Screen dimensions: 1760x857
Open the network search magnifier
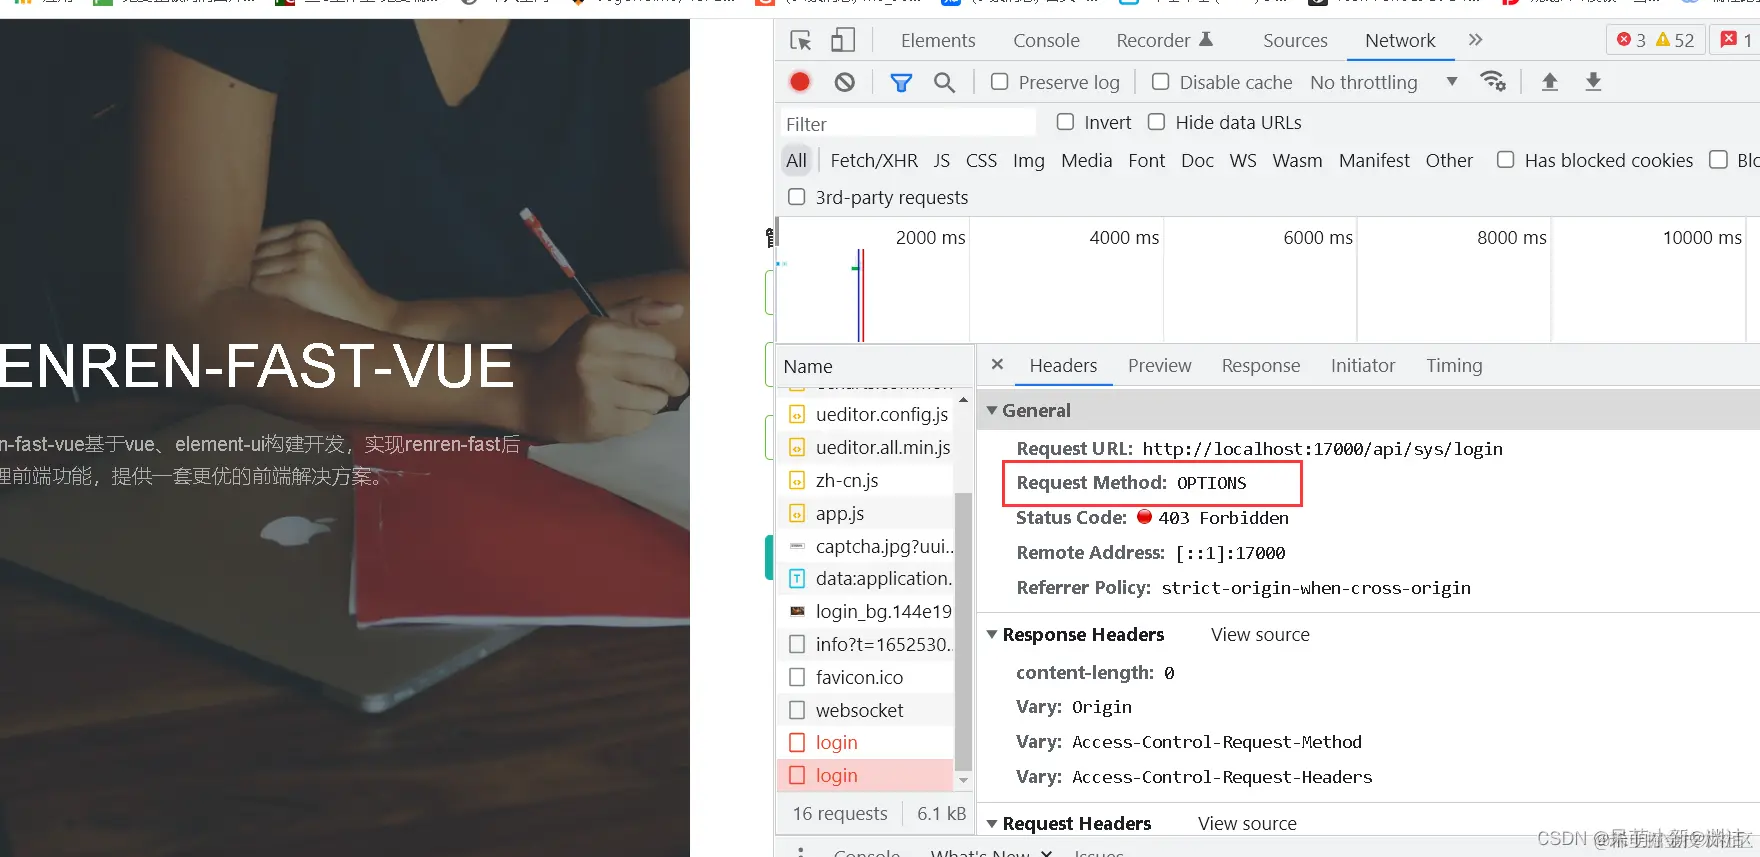click(x=944, y=82)
